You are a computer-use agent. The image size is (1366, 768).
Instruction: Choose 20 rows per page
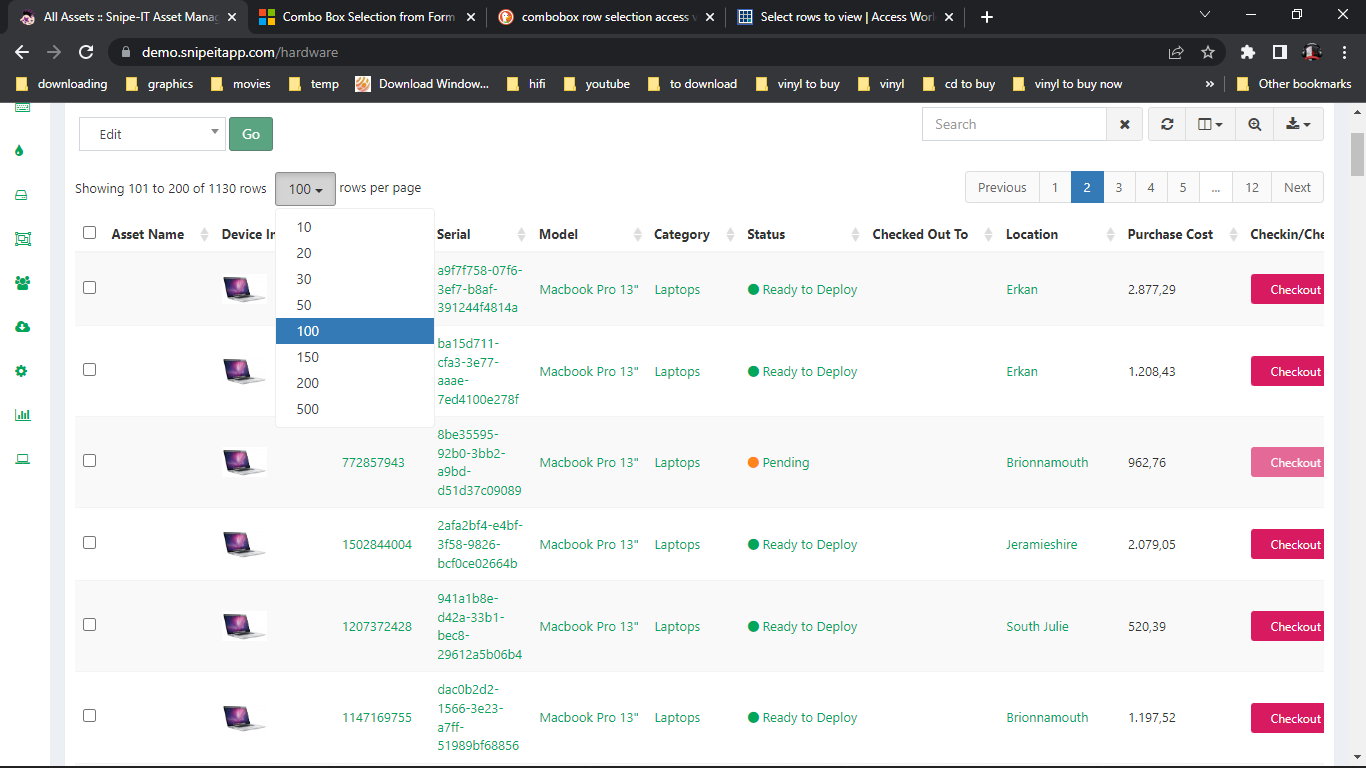355,253
